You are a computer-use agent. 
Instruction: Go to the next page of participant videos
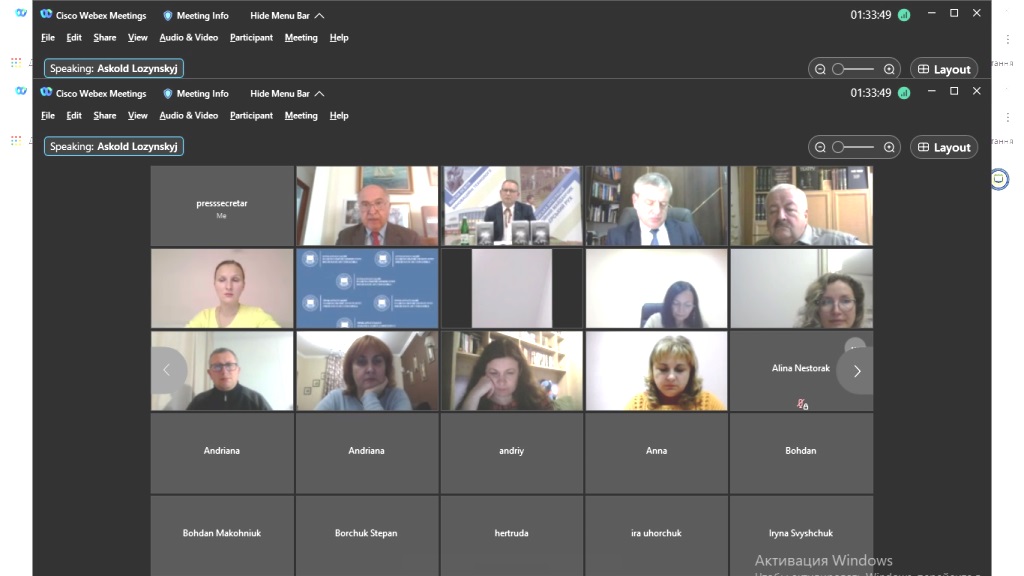click(856, 371)
